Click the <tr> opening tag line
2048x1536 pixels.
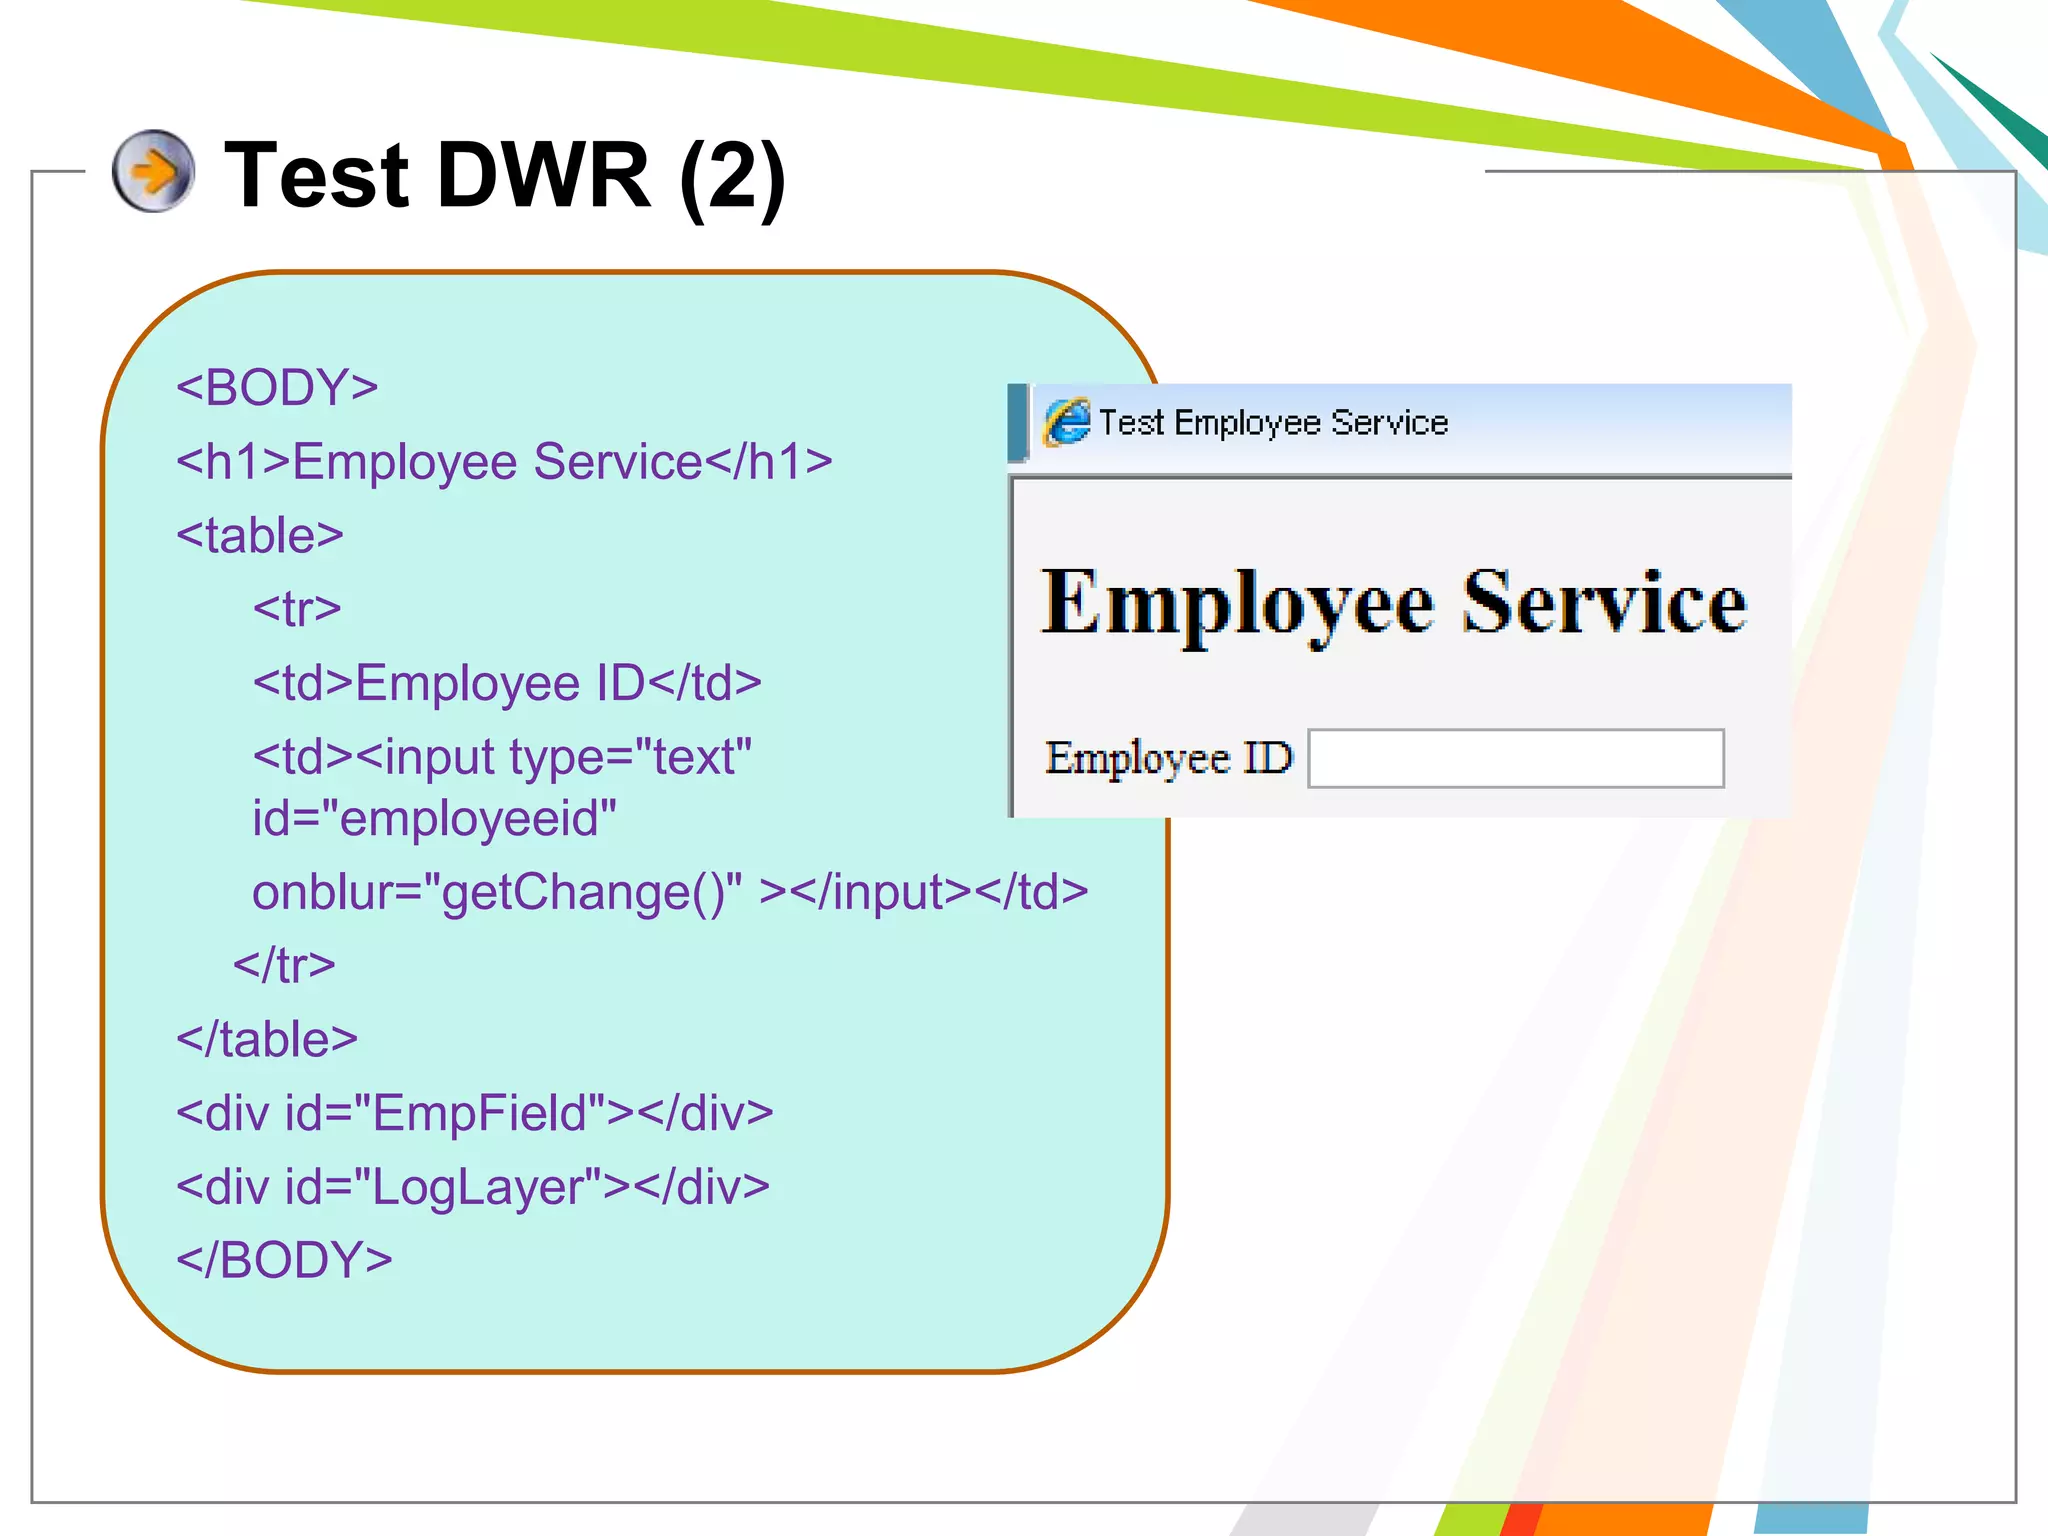point(297,609)
